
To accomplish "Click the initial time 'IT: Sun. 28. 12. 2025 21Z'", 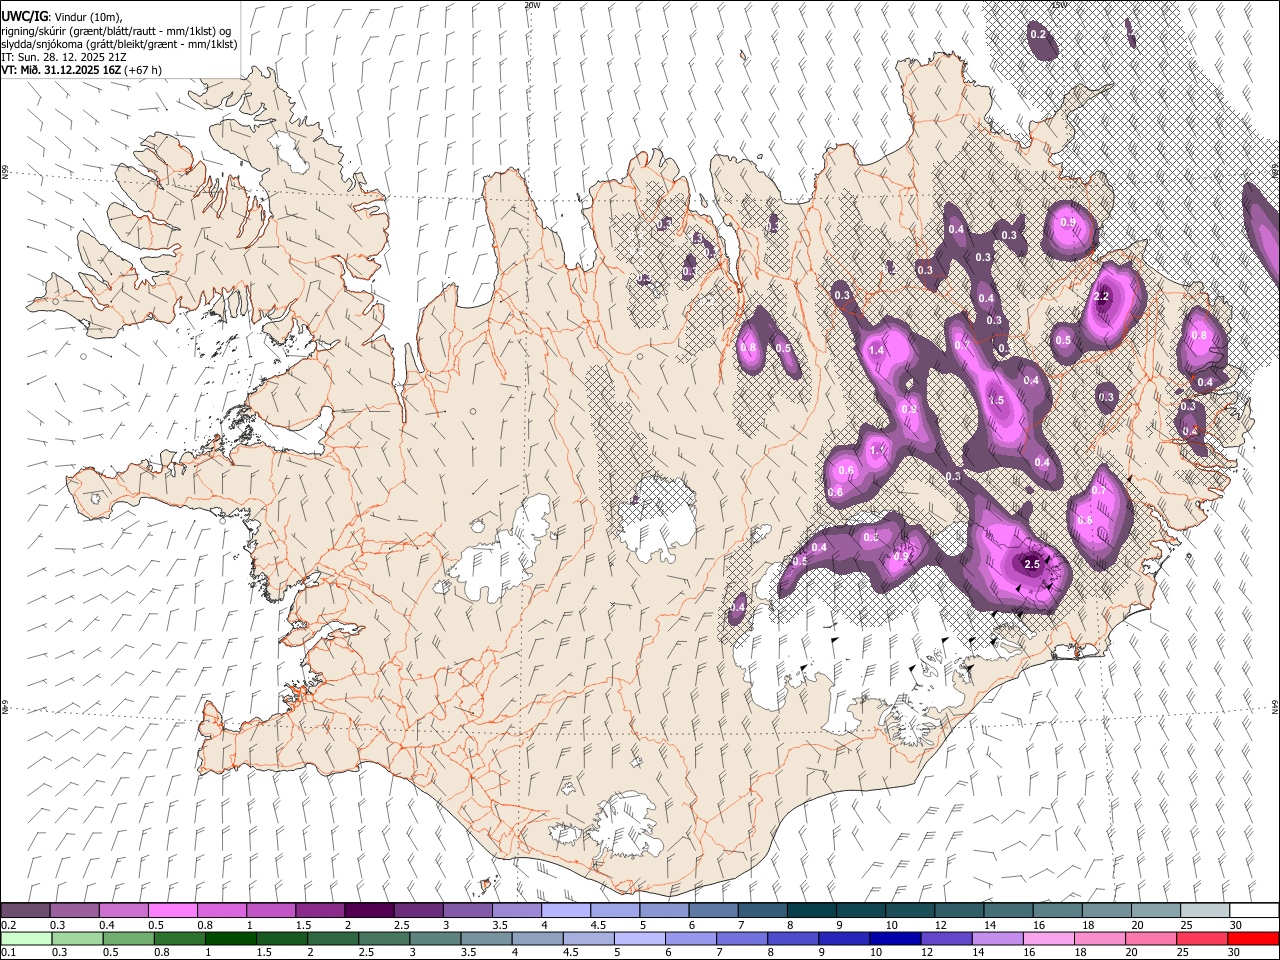I will 63,57.
